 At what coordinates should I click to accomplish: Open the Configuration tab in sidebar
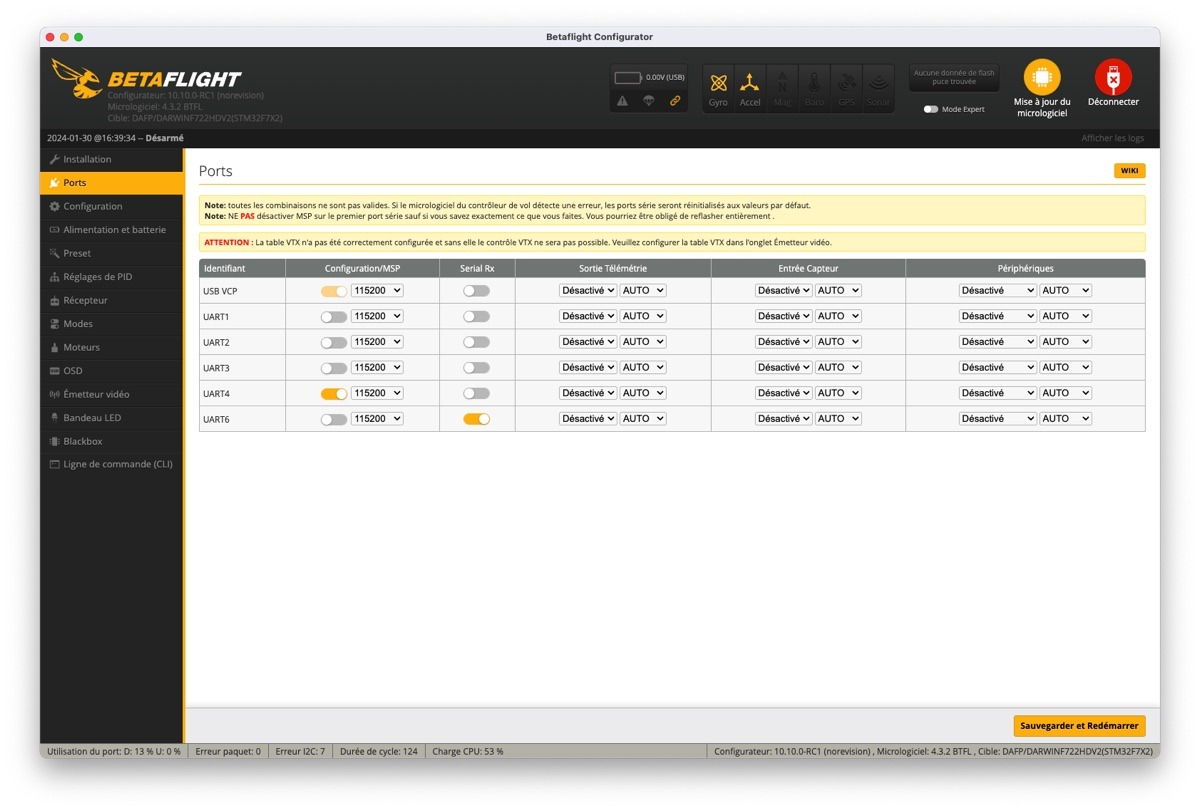[x=112, y=206]
